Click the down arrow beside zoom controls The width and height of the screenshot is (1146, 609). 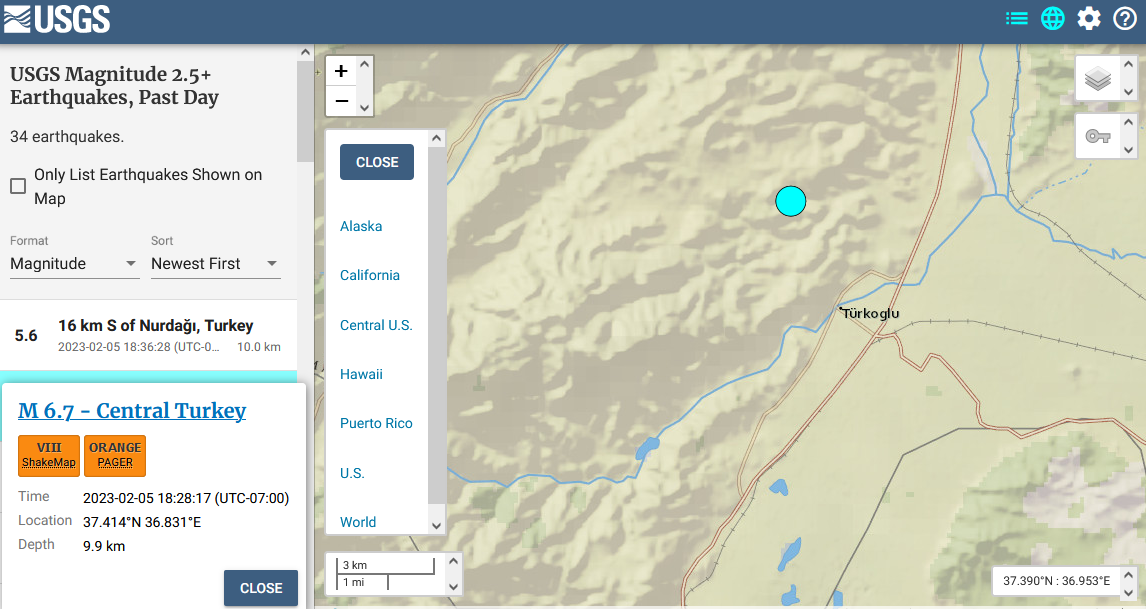(x=365, y=107)
